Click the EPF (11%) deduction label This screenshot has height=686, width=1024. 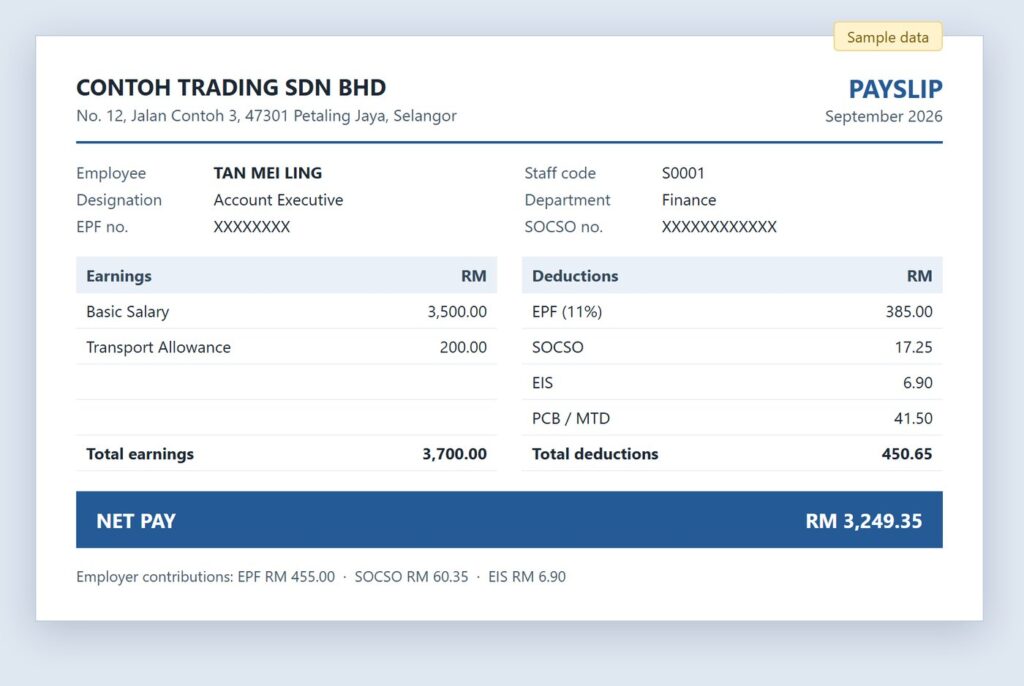tap(567, 312)
